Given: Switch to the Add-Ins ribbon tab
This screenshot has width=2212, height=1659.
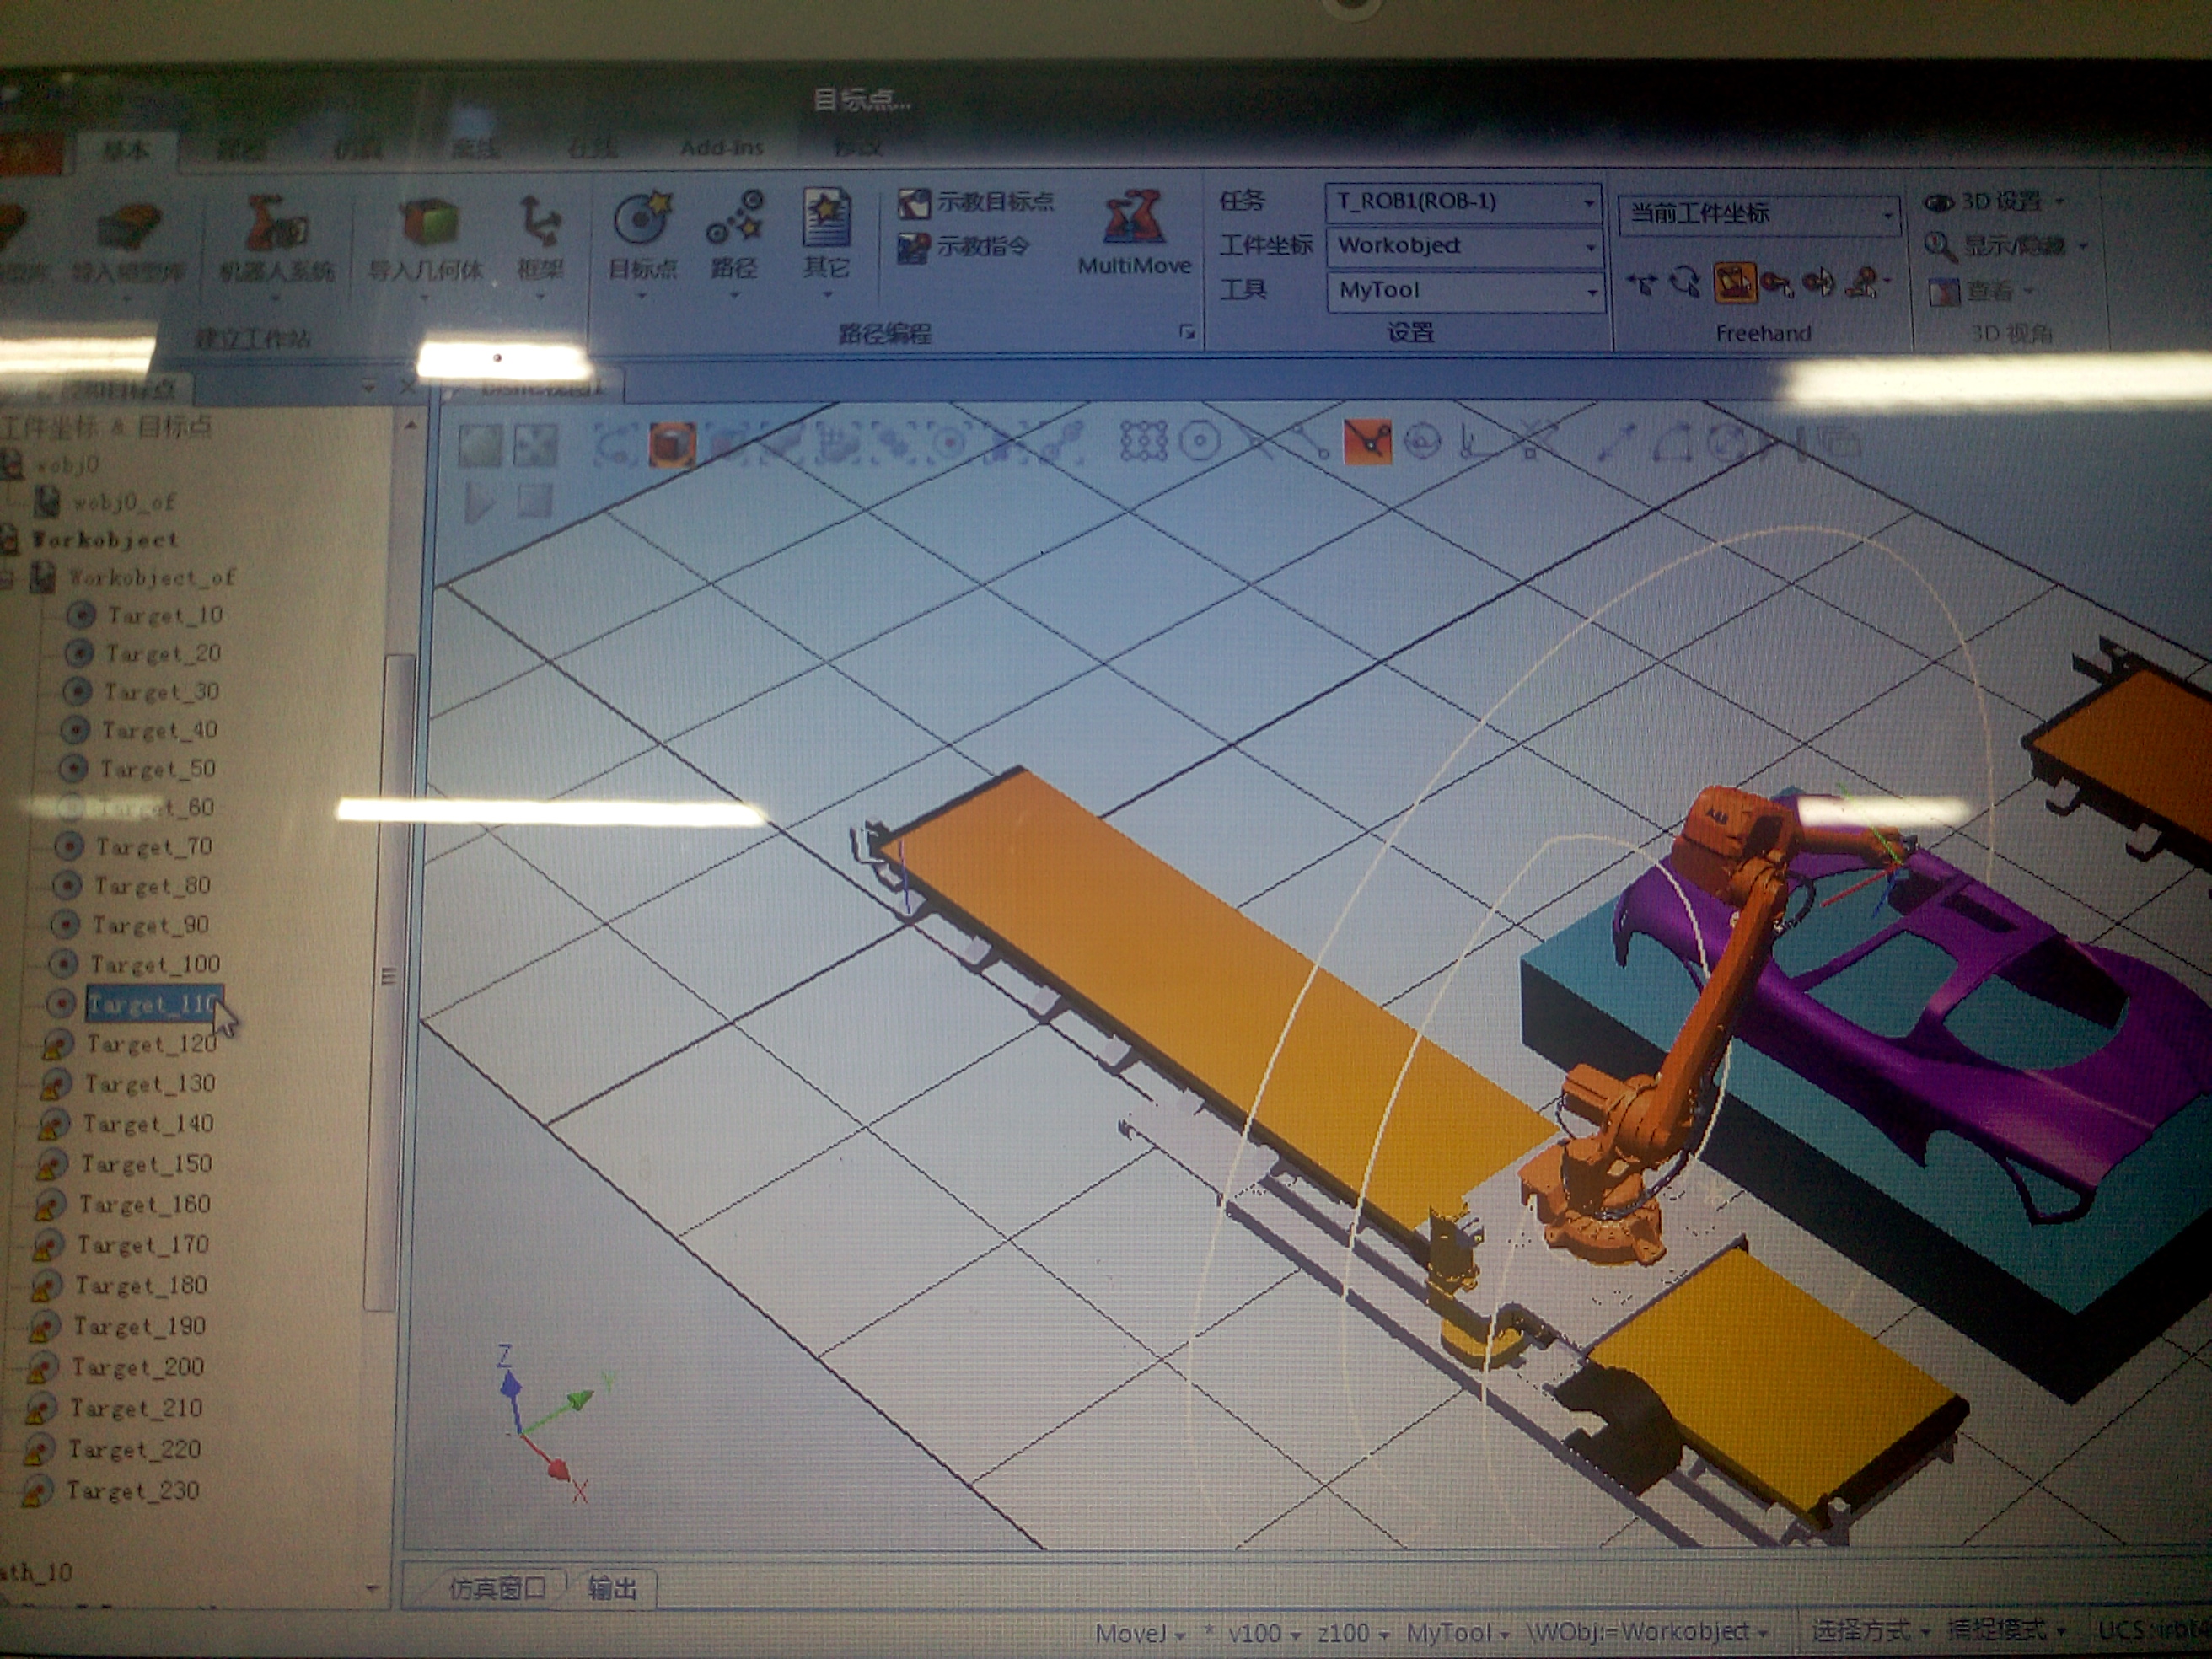Looking at the screenshot, I should (x=721, y=148).
